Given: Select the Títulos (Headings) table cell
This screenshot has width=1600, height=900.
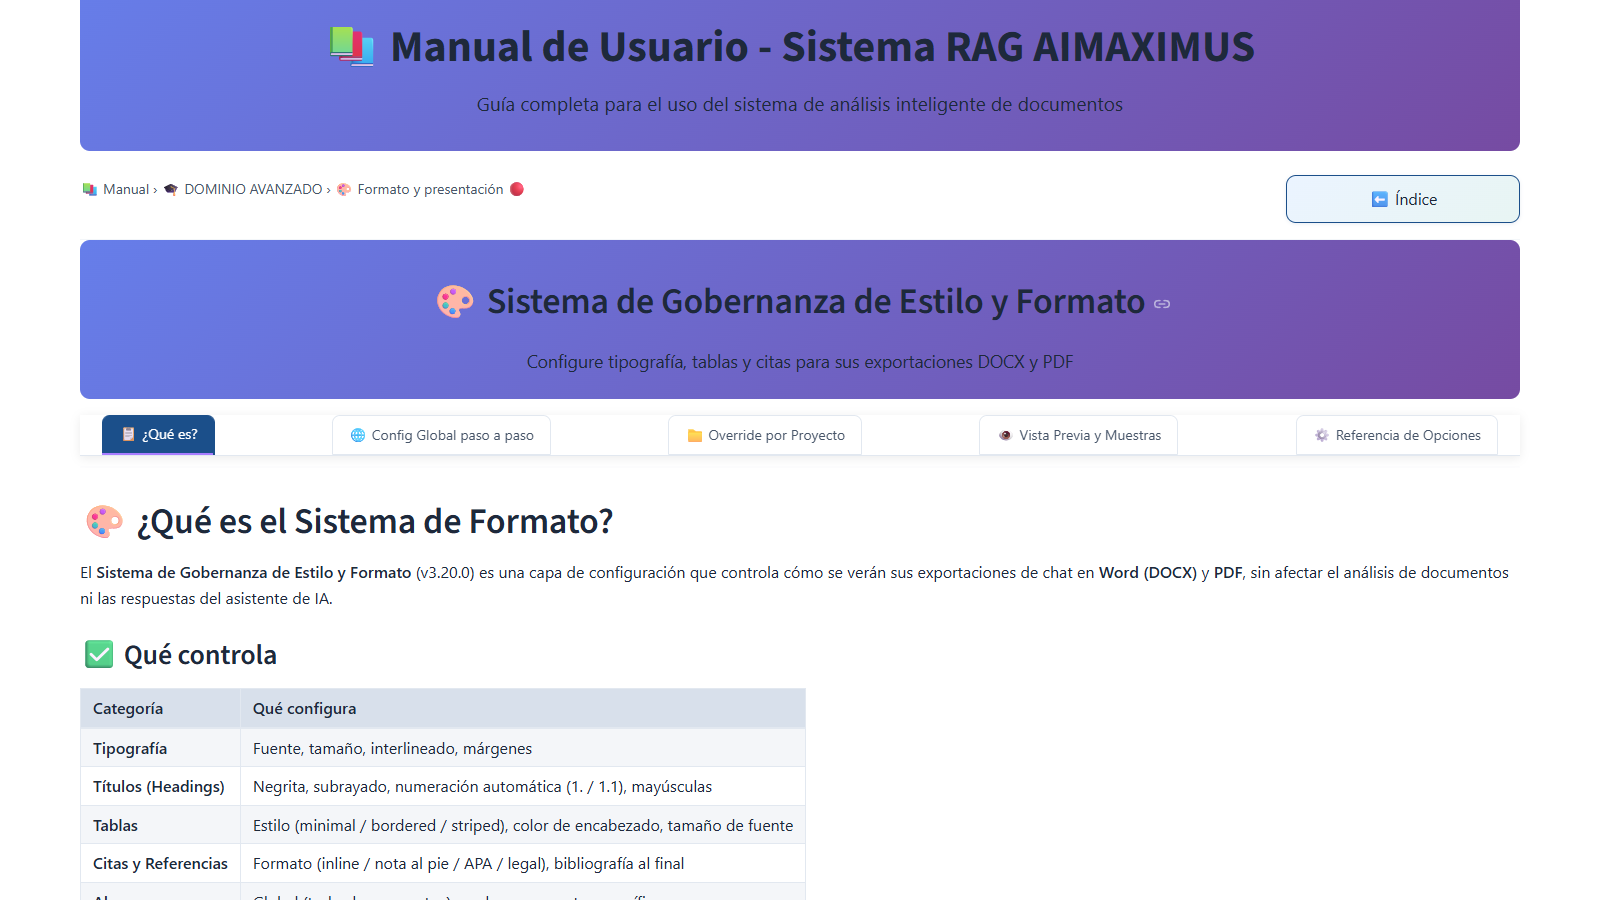Looking at the screenshot, I should point(160,786).
